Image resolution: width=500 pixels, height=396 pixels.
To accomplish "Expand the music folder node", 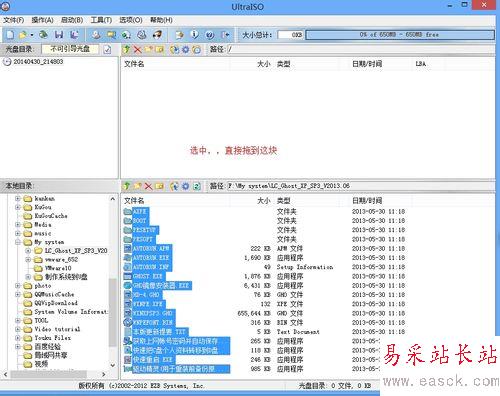I will coord(18,233).
